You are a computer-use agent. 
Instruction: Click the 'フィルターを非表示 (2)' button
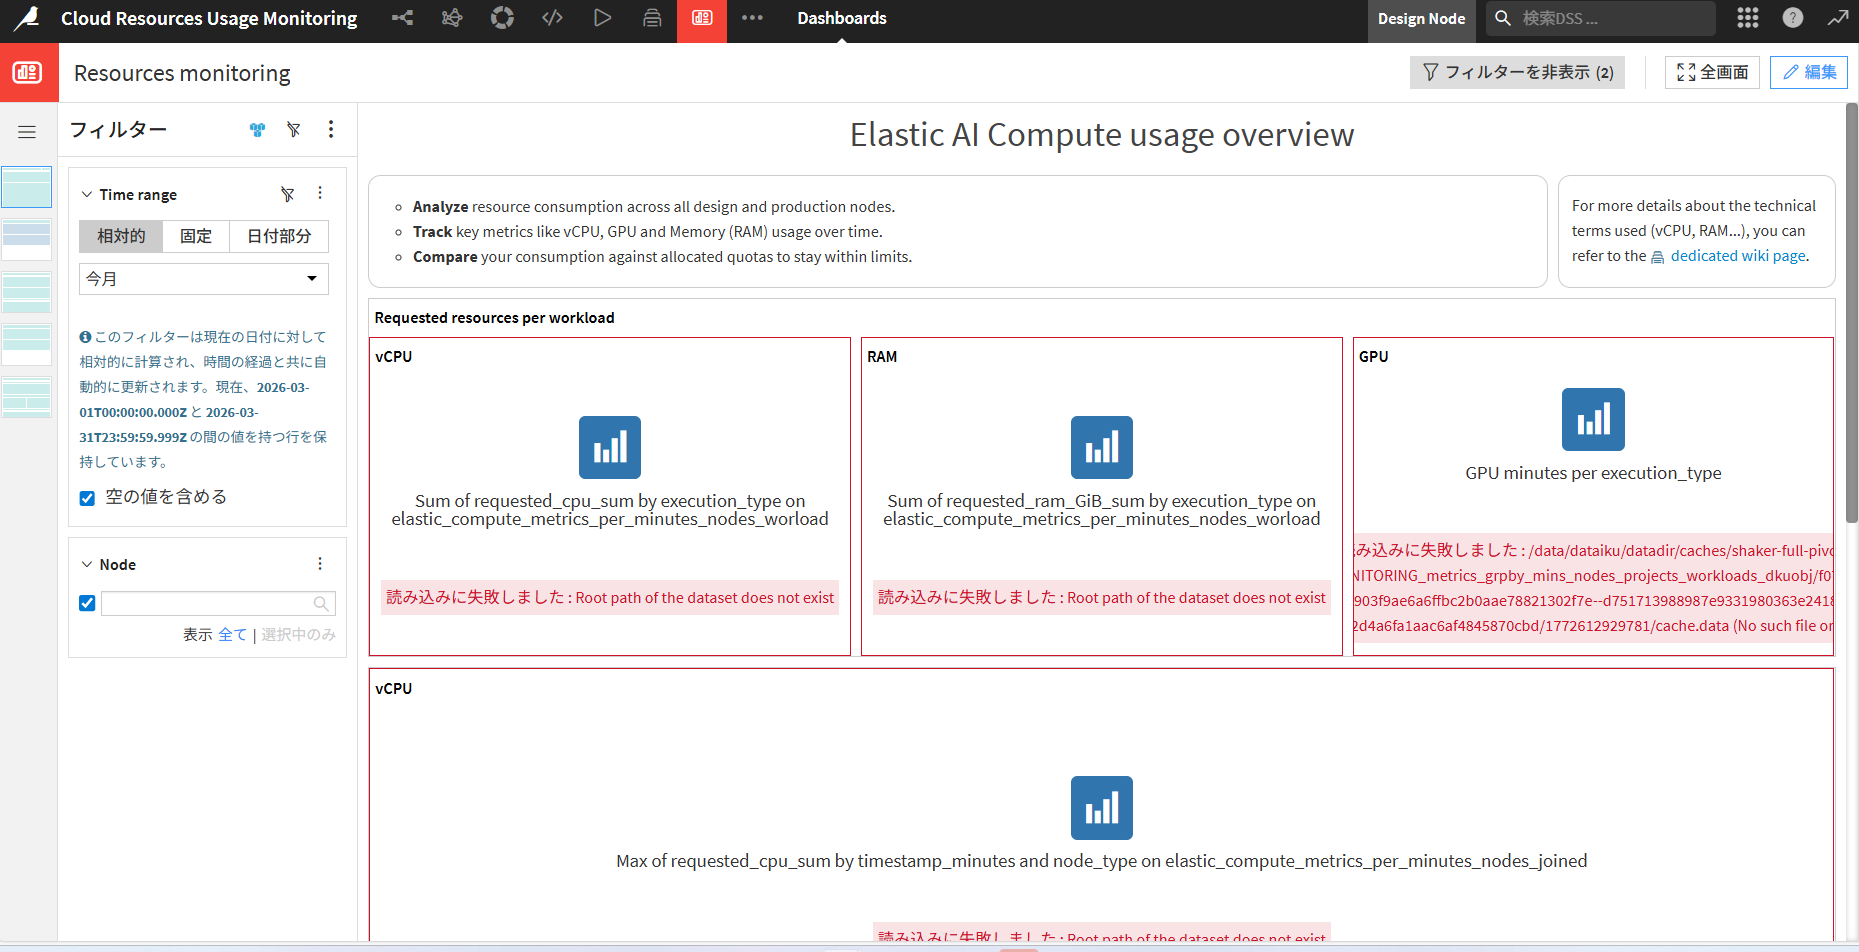click(1517, 72)
